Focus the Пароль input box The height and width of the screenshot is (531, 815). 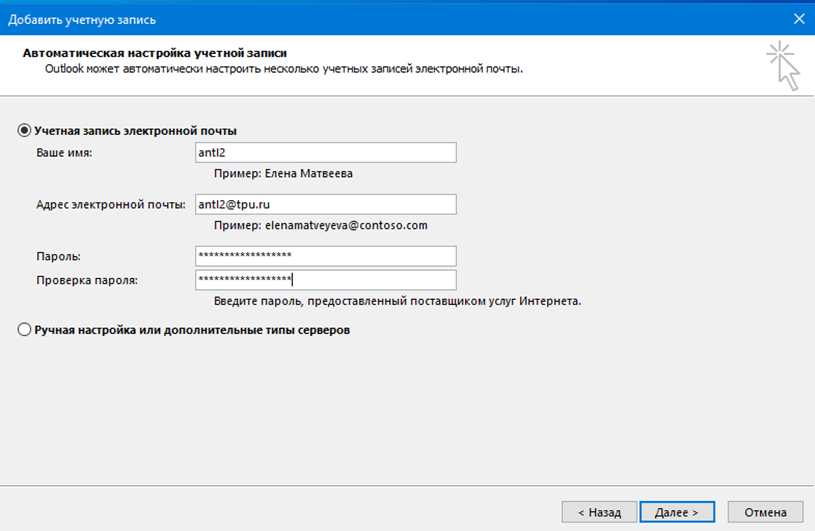click(326, 256)
